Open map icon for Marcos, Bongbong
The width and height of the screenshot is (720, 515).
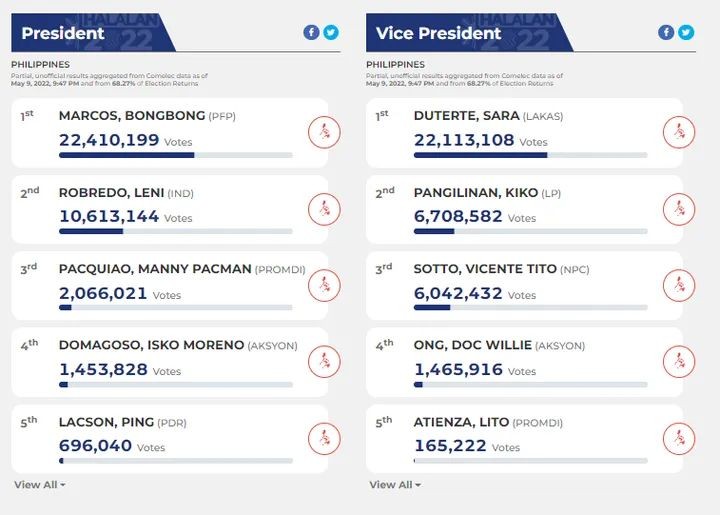tap(324, 133)
